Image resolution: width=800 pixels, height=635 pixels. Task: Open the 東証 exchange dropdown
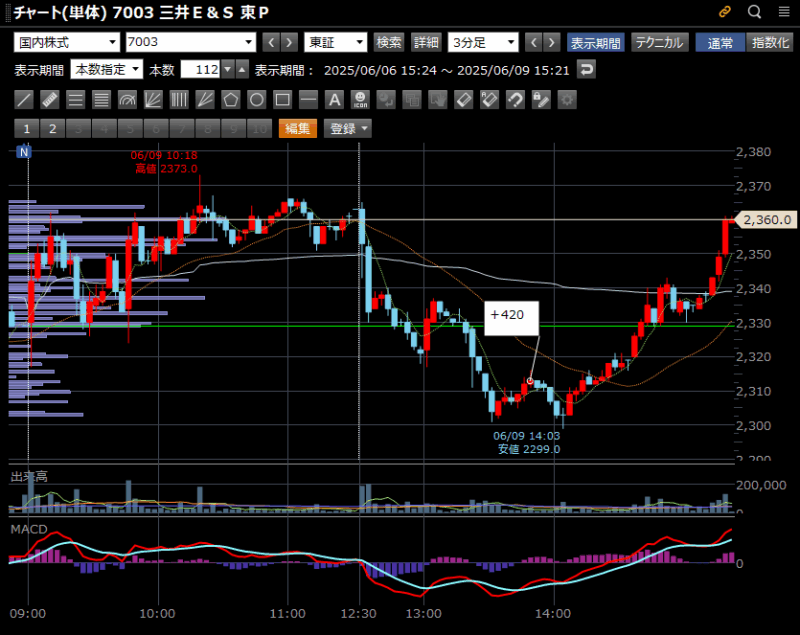[336, 42]
